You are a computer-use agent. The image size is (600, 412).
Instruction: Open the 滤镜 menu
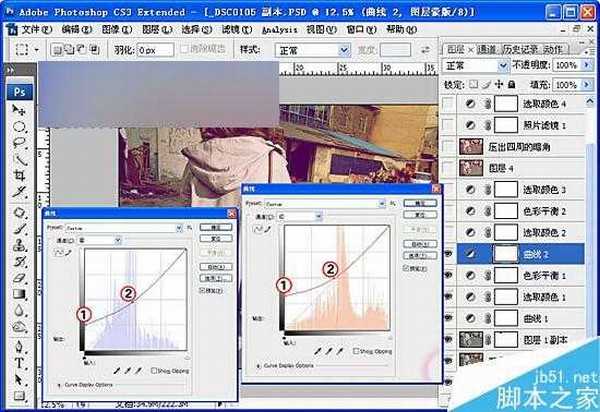[x=237, y=29]
